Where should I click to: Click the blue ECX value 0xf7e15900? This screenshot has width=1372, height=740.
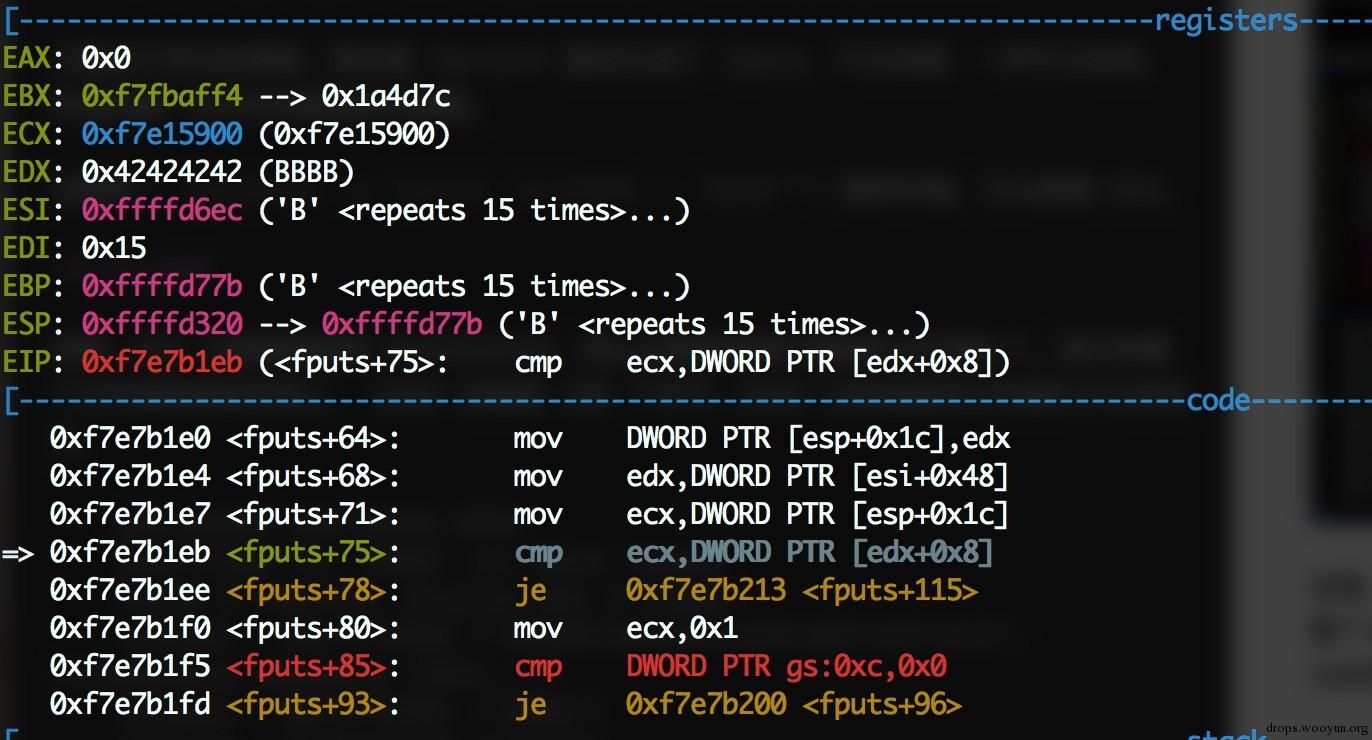(x=162, y=134)
